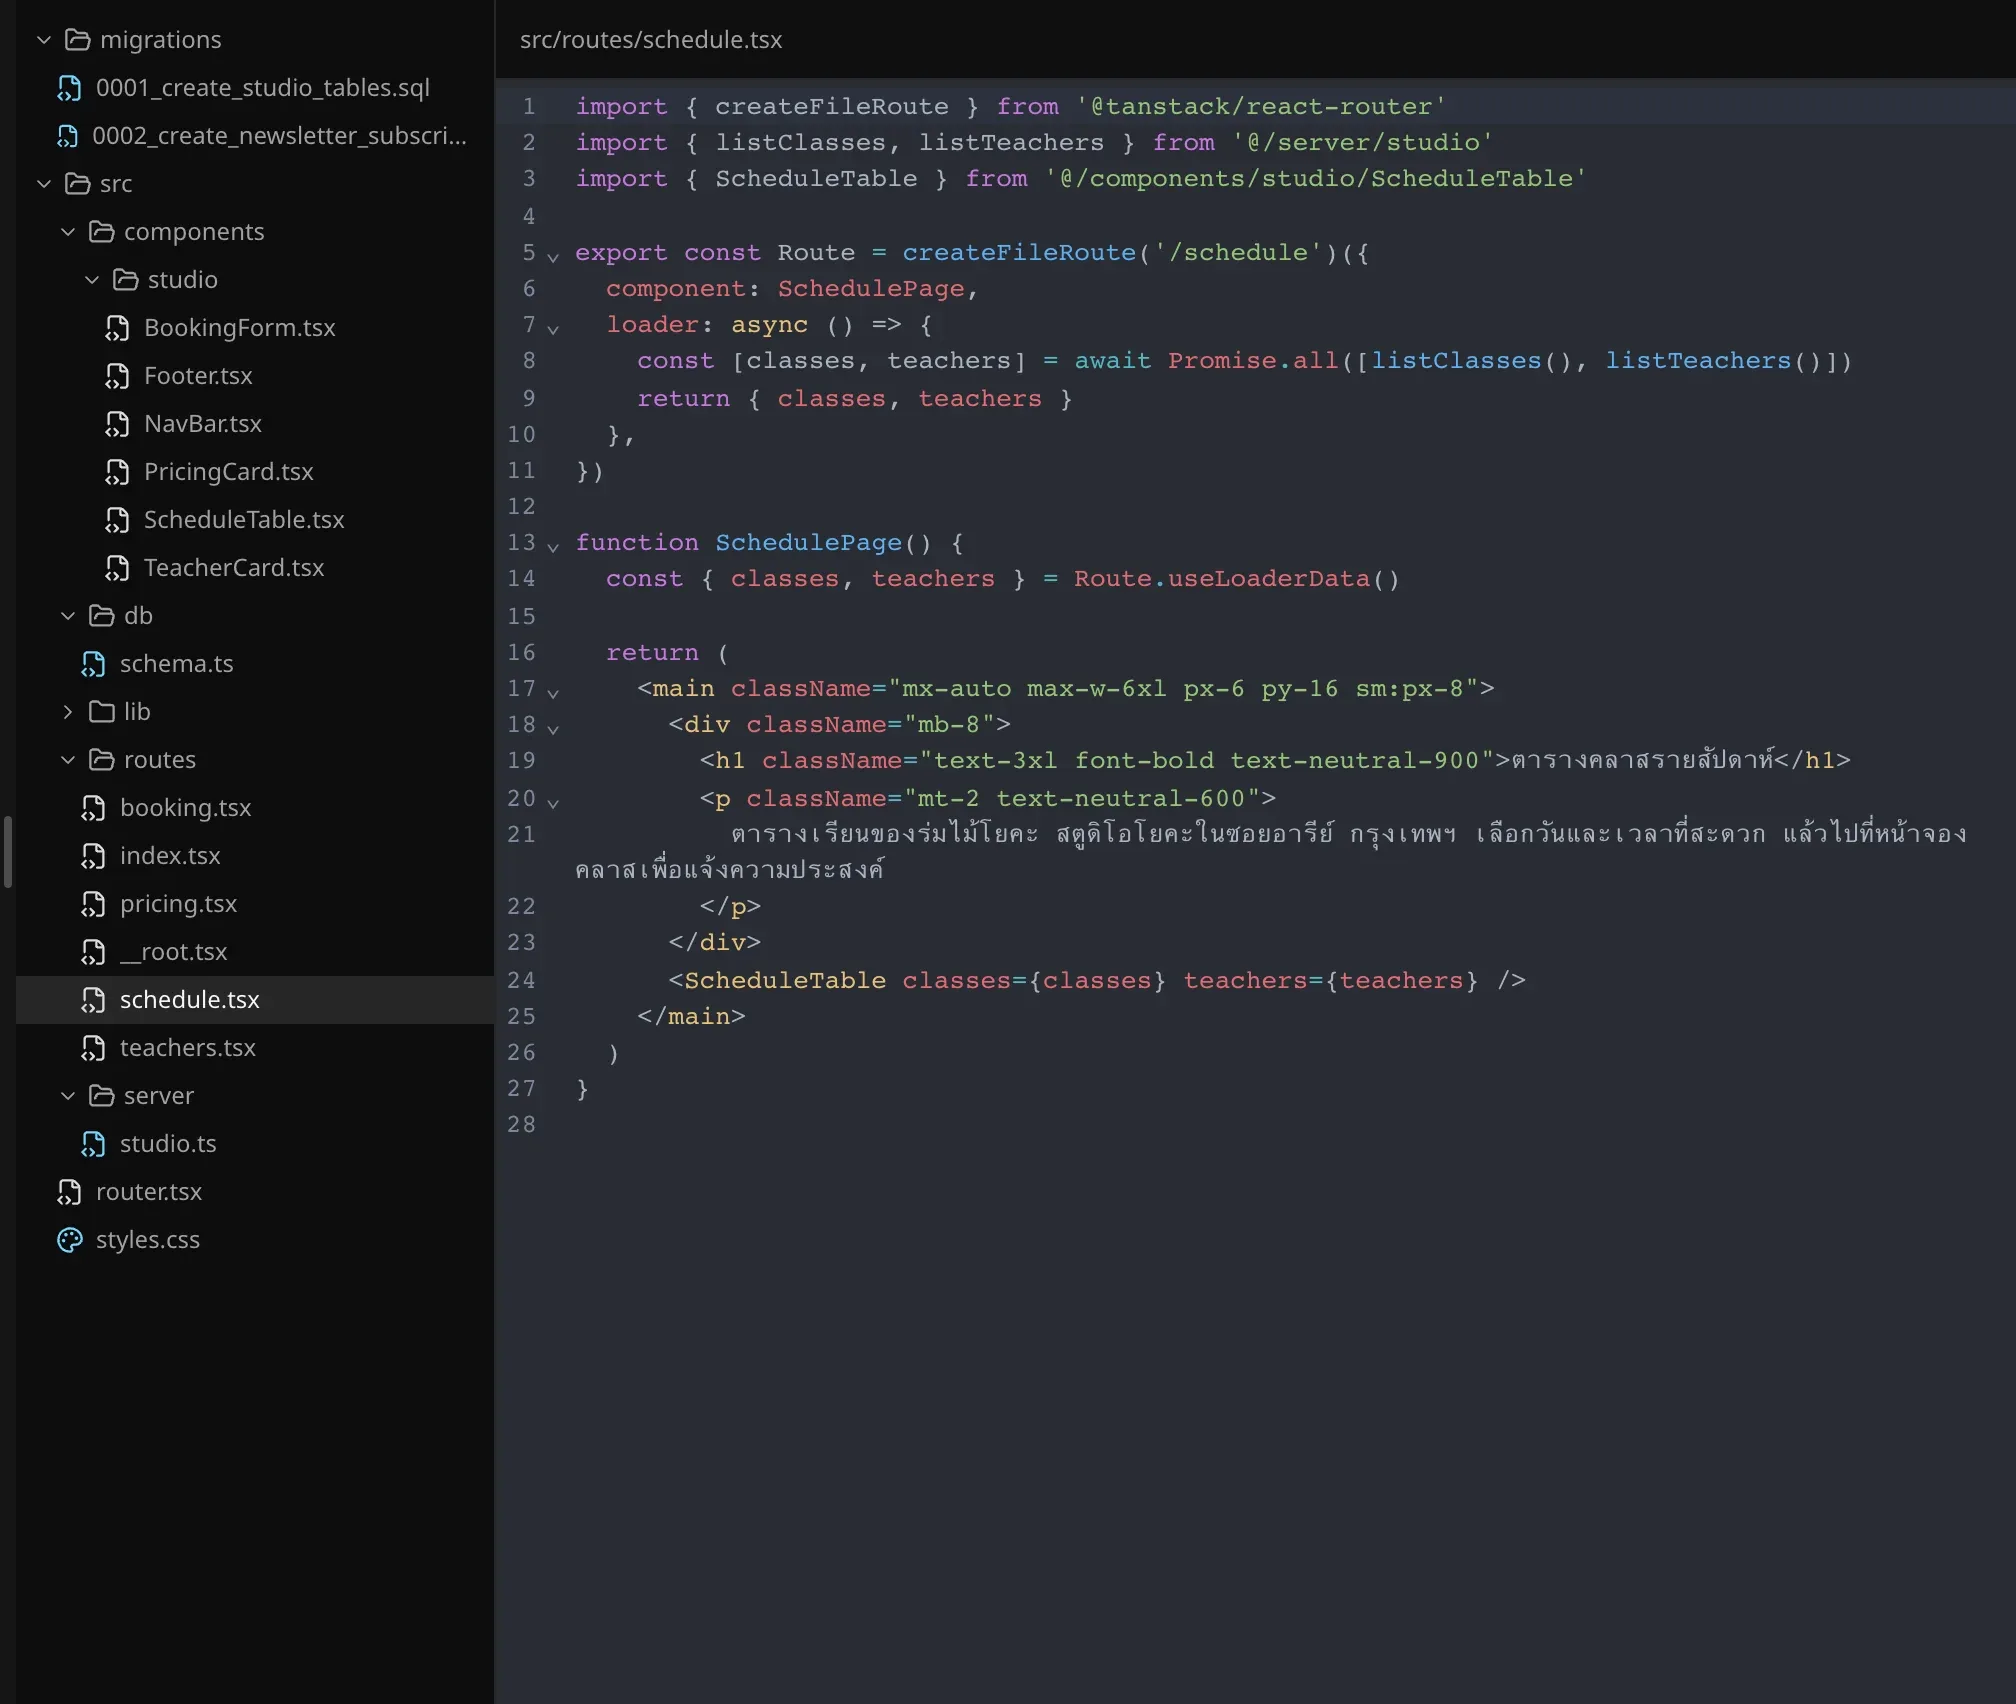Image resolution: width=2016 pixels, height=1704 pixels.
Task: Click 'useLoaderData' on line 14
Action: pos(1269,579)
